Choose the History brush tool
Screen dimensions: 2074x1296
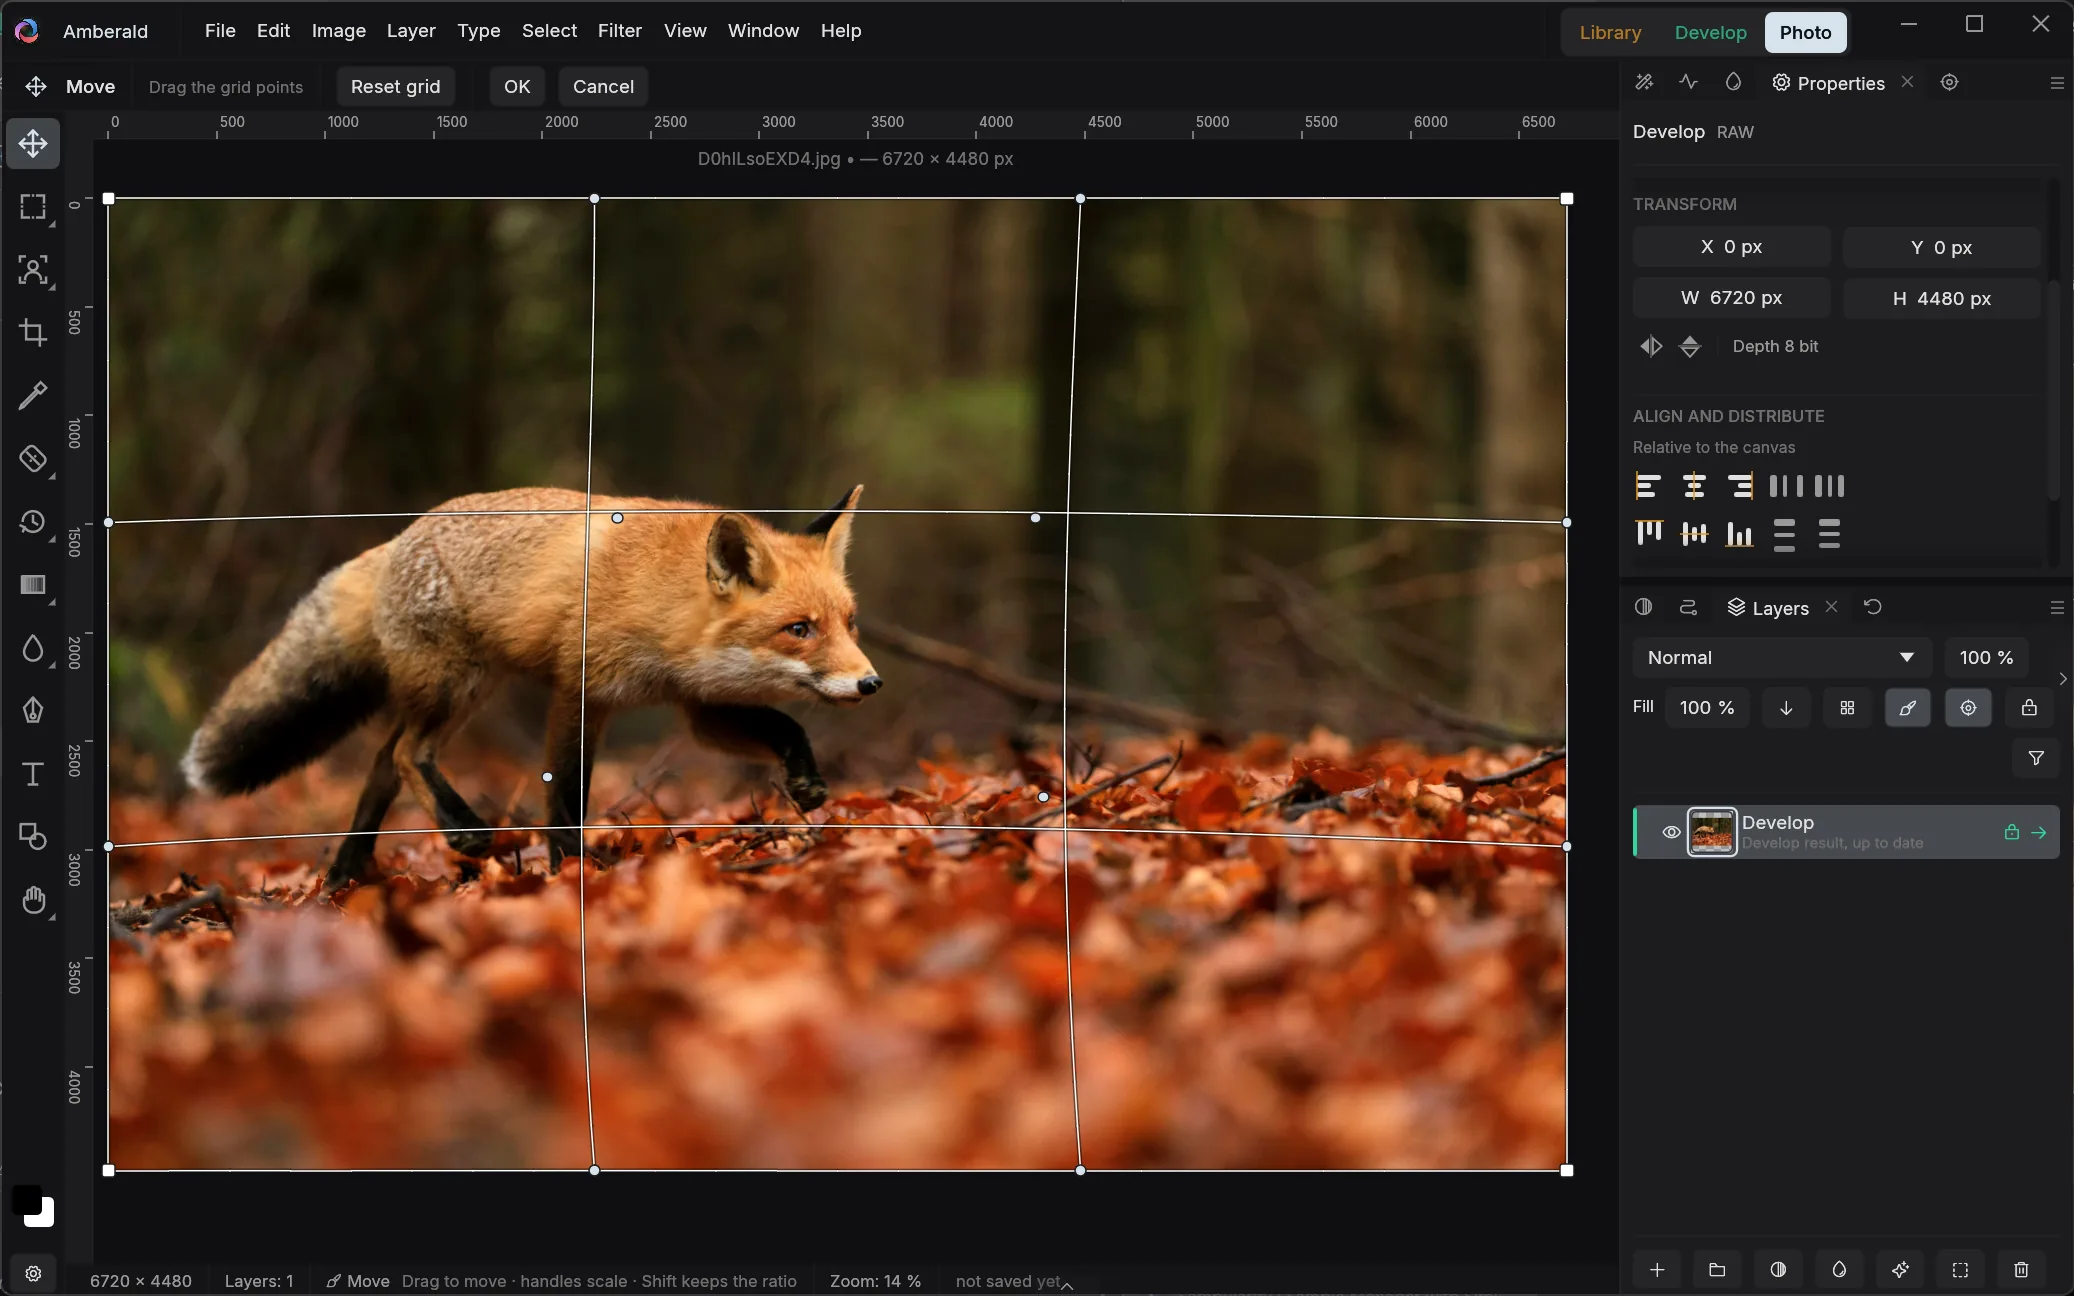point(33,522)
